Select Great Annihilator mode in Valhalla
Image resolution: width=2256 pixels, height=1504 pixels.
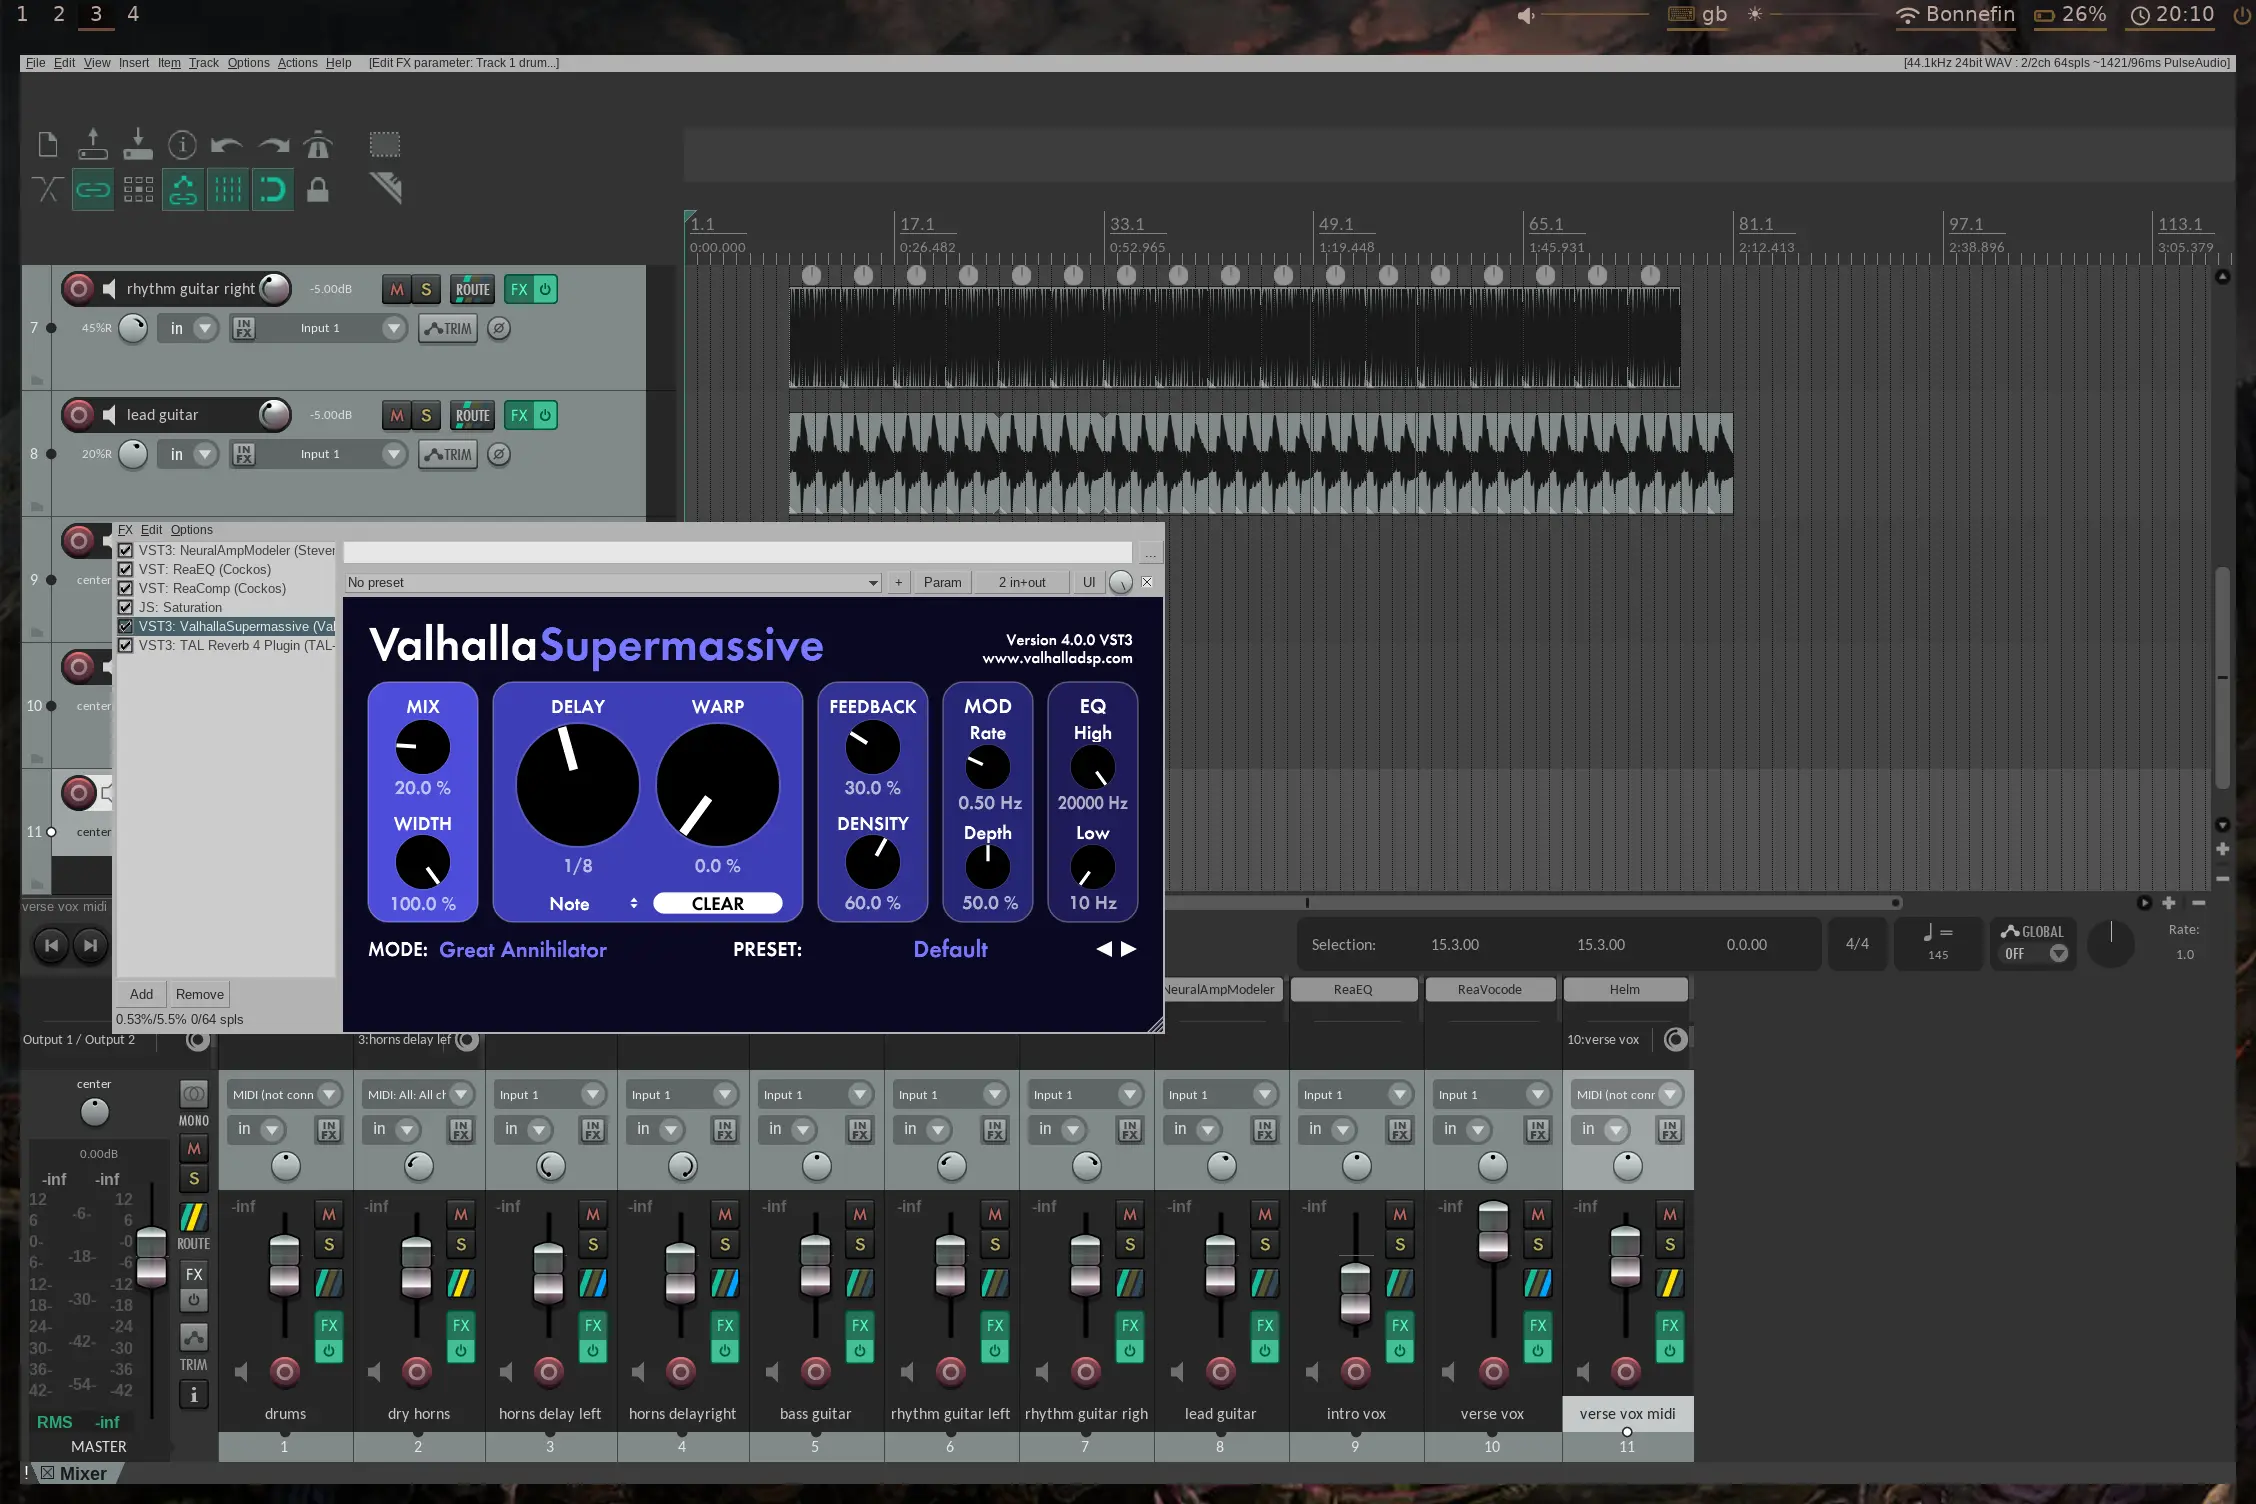pyautogui.click(x=523, y=950)
